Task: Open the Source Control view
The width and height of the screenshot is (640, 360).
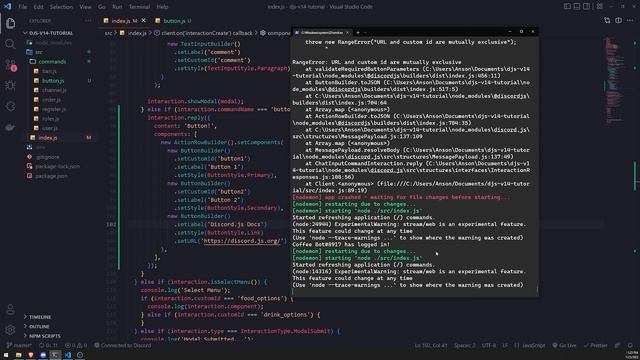Action: [10, 65]
